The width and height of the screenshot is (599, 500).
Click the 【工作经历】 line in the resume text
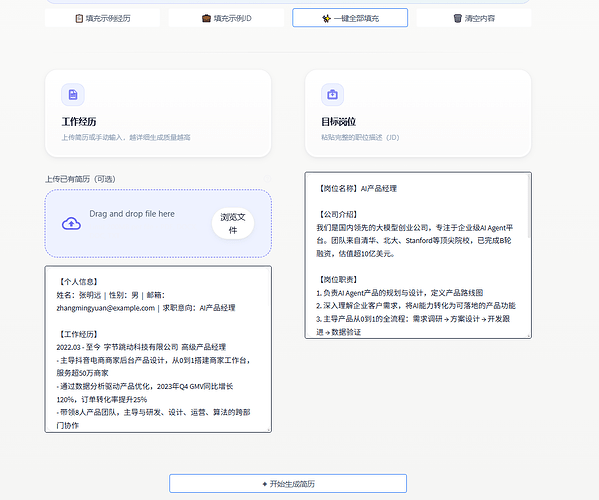point(78,334)
